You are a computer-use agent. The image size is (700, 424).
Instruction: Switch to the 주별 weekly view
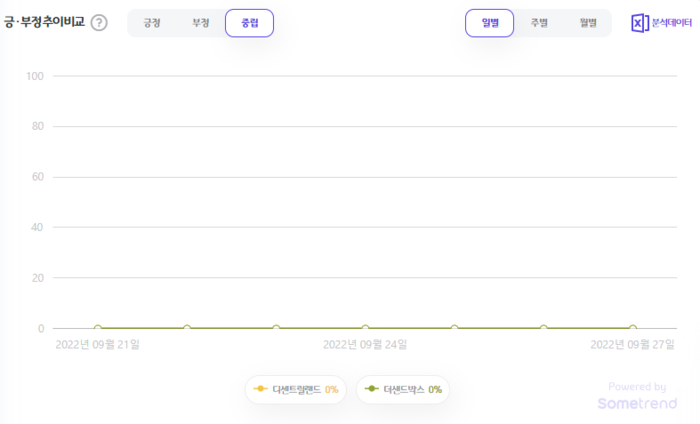(x=539, y=23)
